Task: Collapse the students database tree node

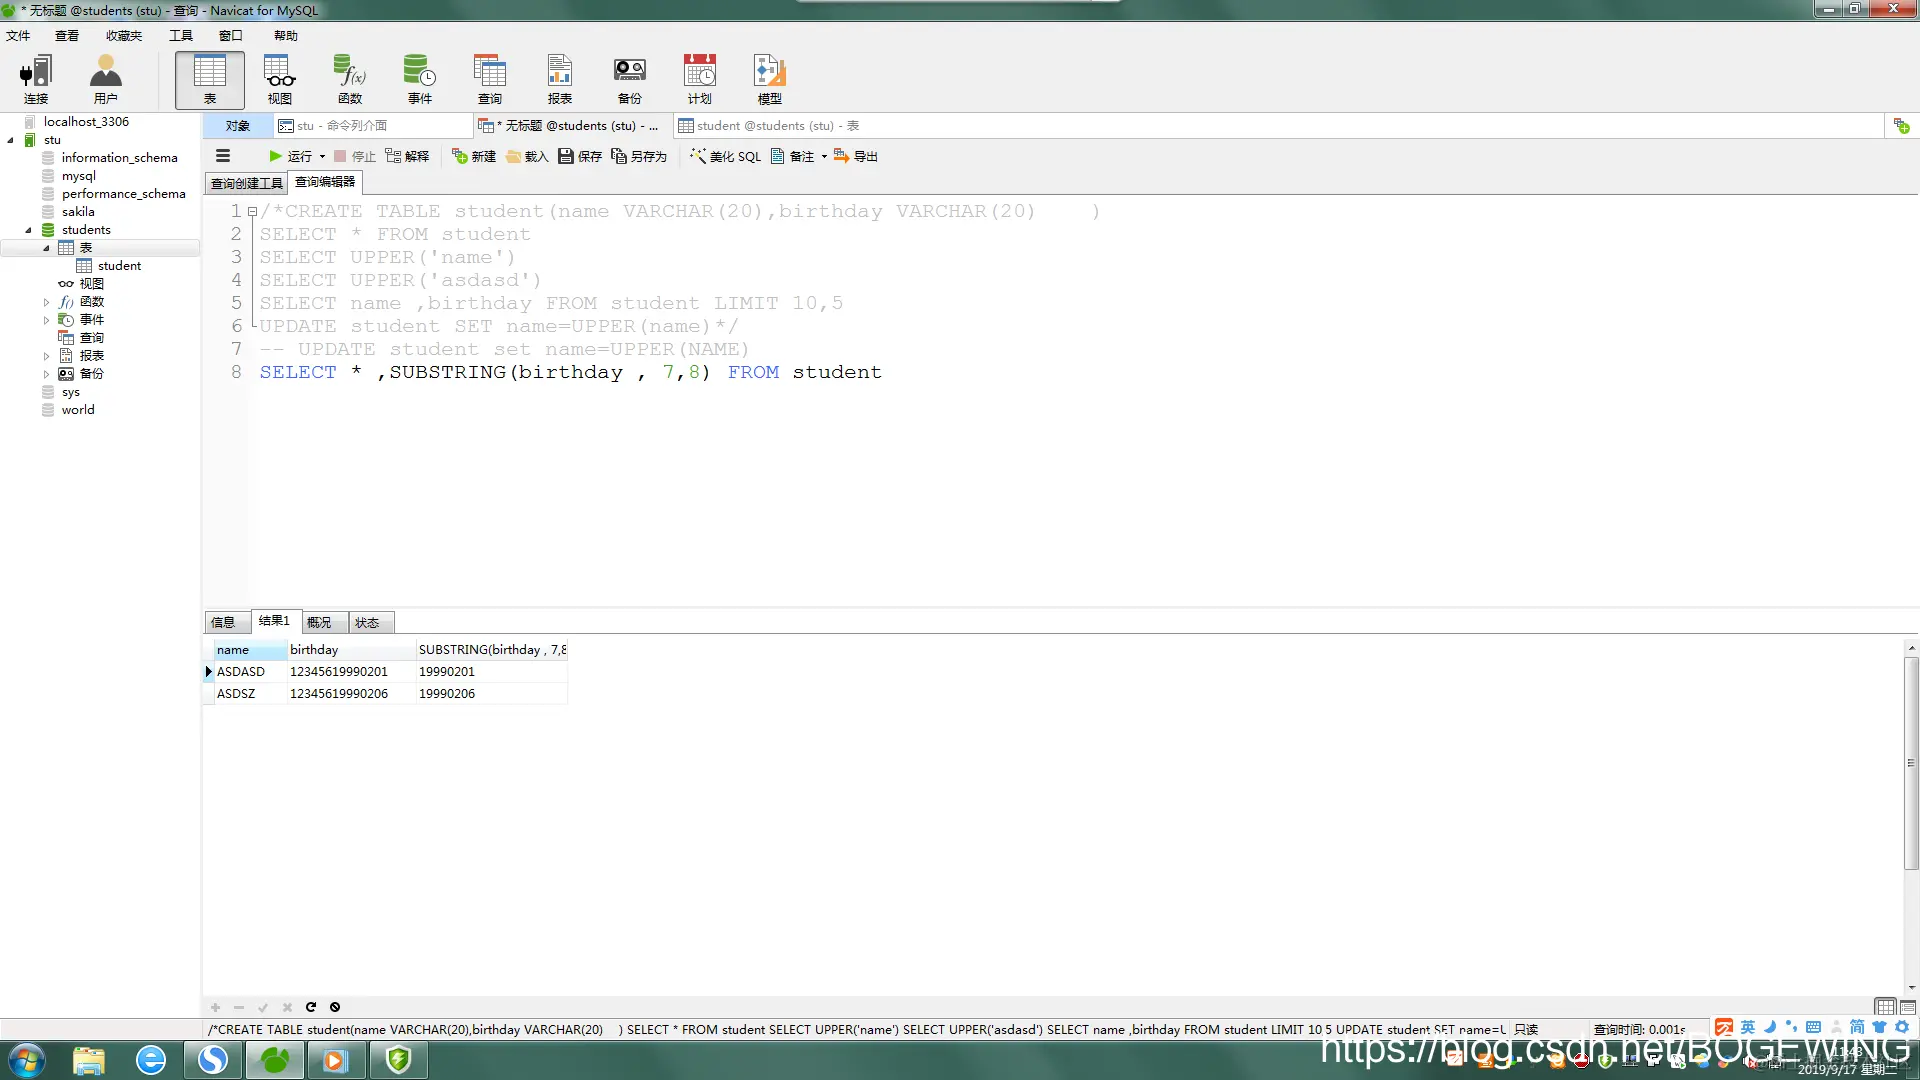Action: click(x=28, y=230)
